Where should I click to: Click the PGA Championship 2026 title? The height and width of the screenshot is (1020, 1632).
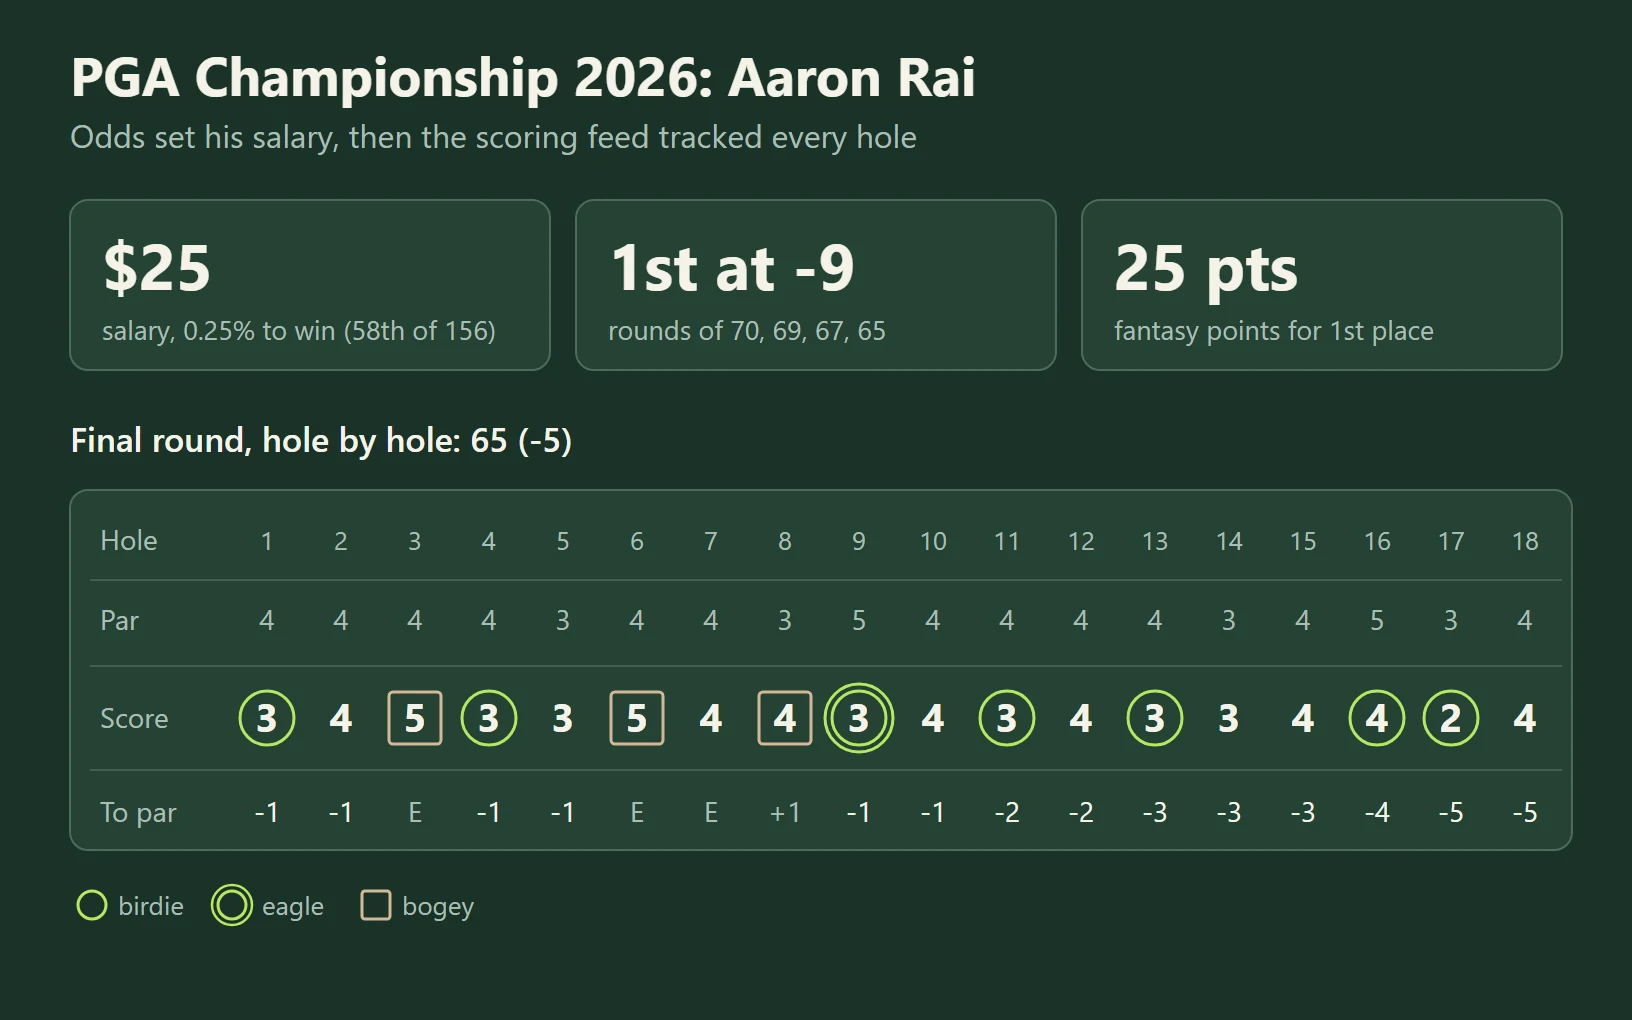[x=523, y=78]
